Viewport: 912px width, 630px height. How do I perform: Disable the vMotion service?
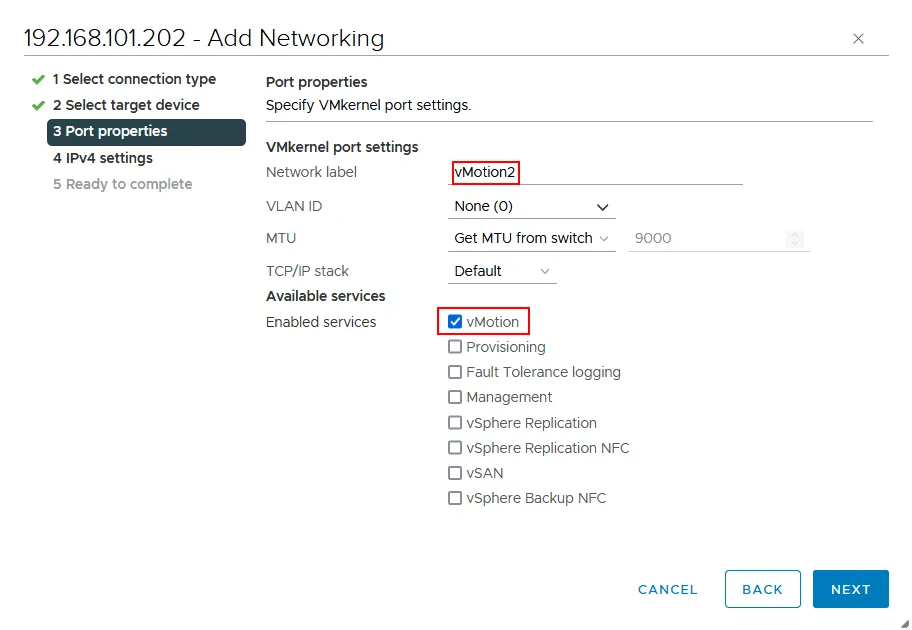[x=456, y=322]
